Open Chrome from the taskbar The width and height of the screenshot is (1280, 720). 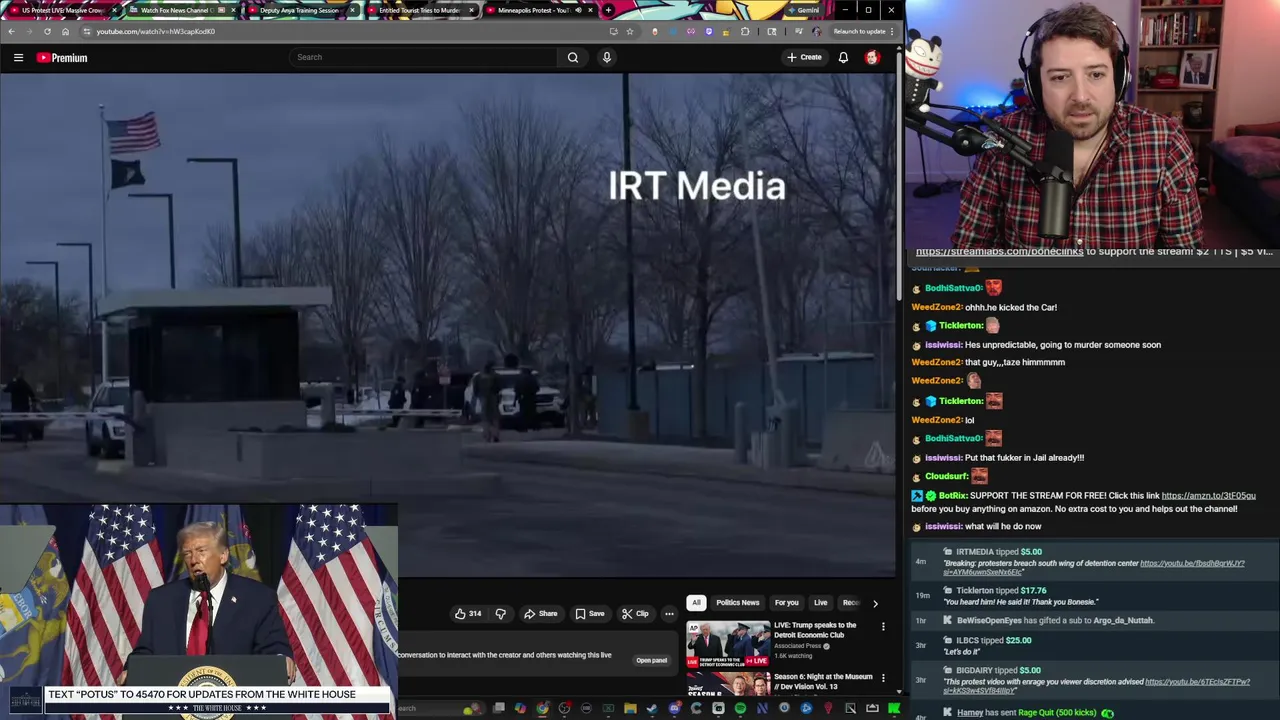(543, 709)
